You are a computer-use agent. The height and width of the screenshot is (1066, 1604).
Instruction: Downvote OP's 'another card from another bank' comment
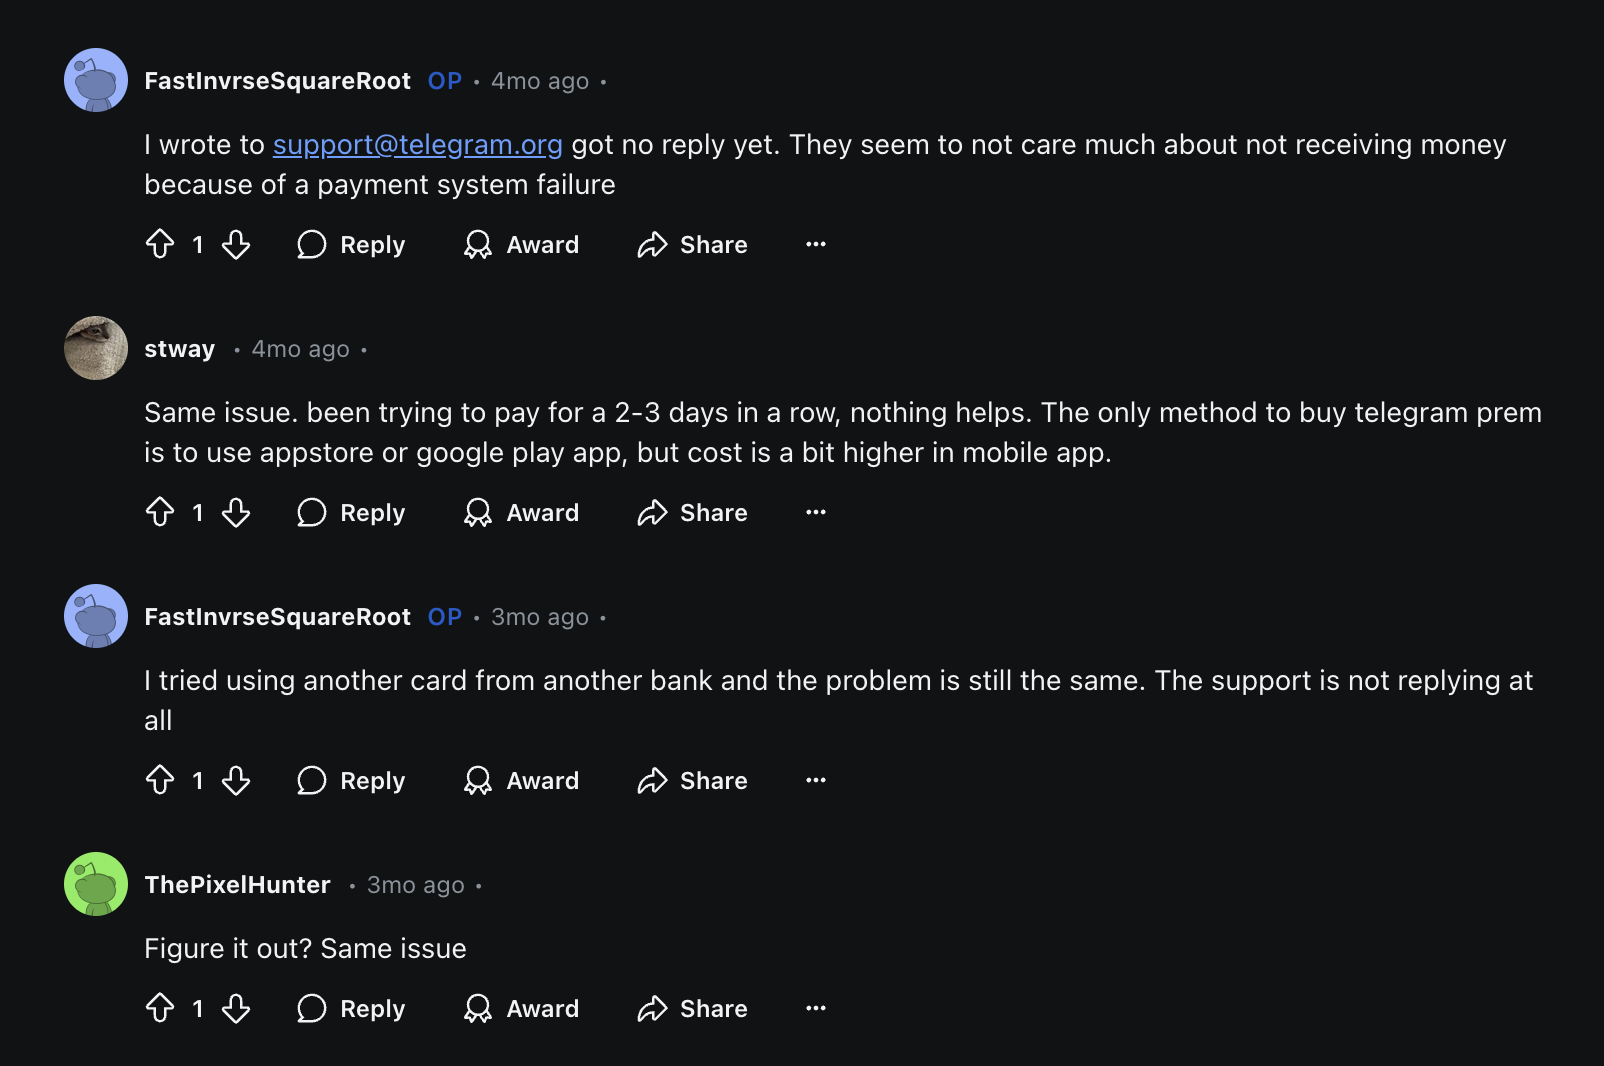[x=236, y=780]
